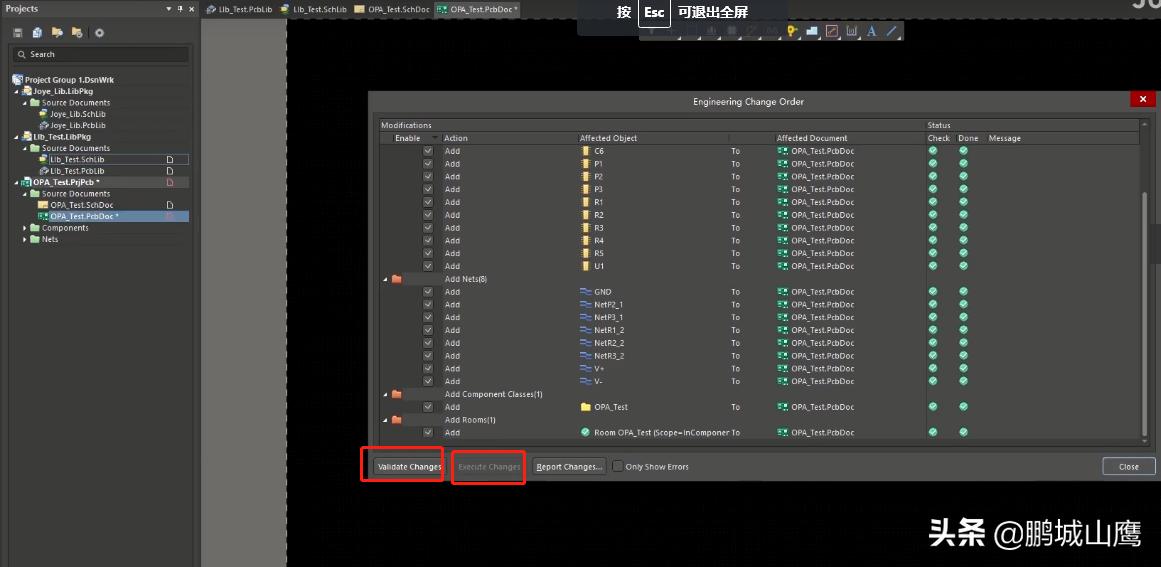Select the yellow place pad/via tool

pyautogui.click(x=792, y=31)
